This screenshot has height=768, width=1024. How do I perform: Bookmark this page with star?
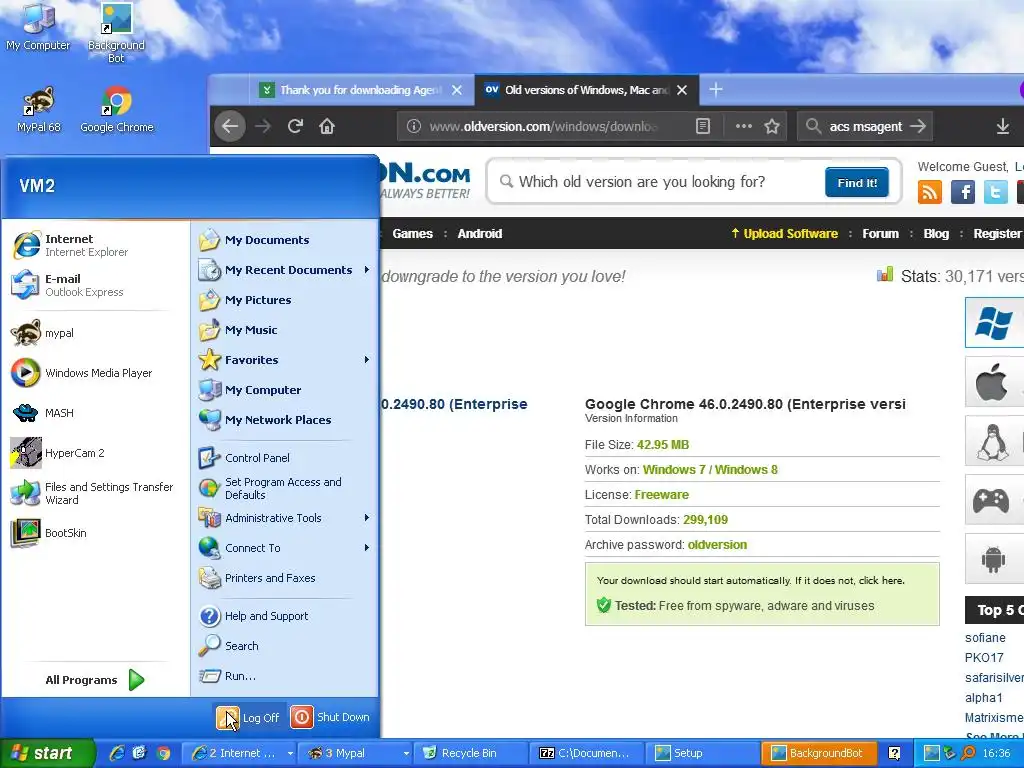(772, 126)
